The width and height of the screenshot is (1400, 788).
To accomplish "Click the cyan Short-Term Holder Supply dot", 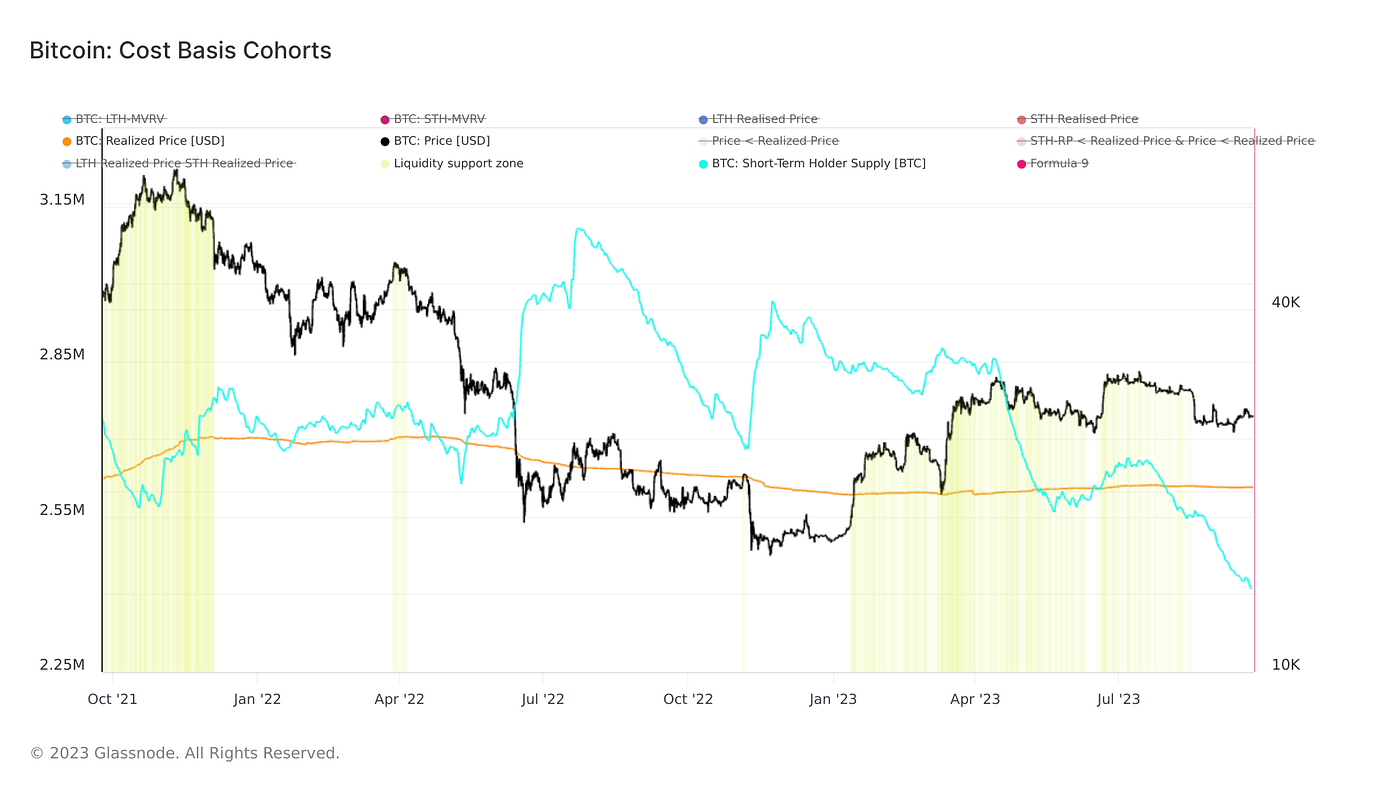I will pos(703,163).
